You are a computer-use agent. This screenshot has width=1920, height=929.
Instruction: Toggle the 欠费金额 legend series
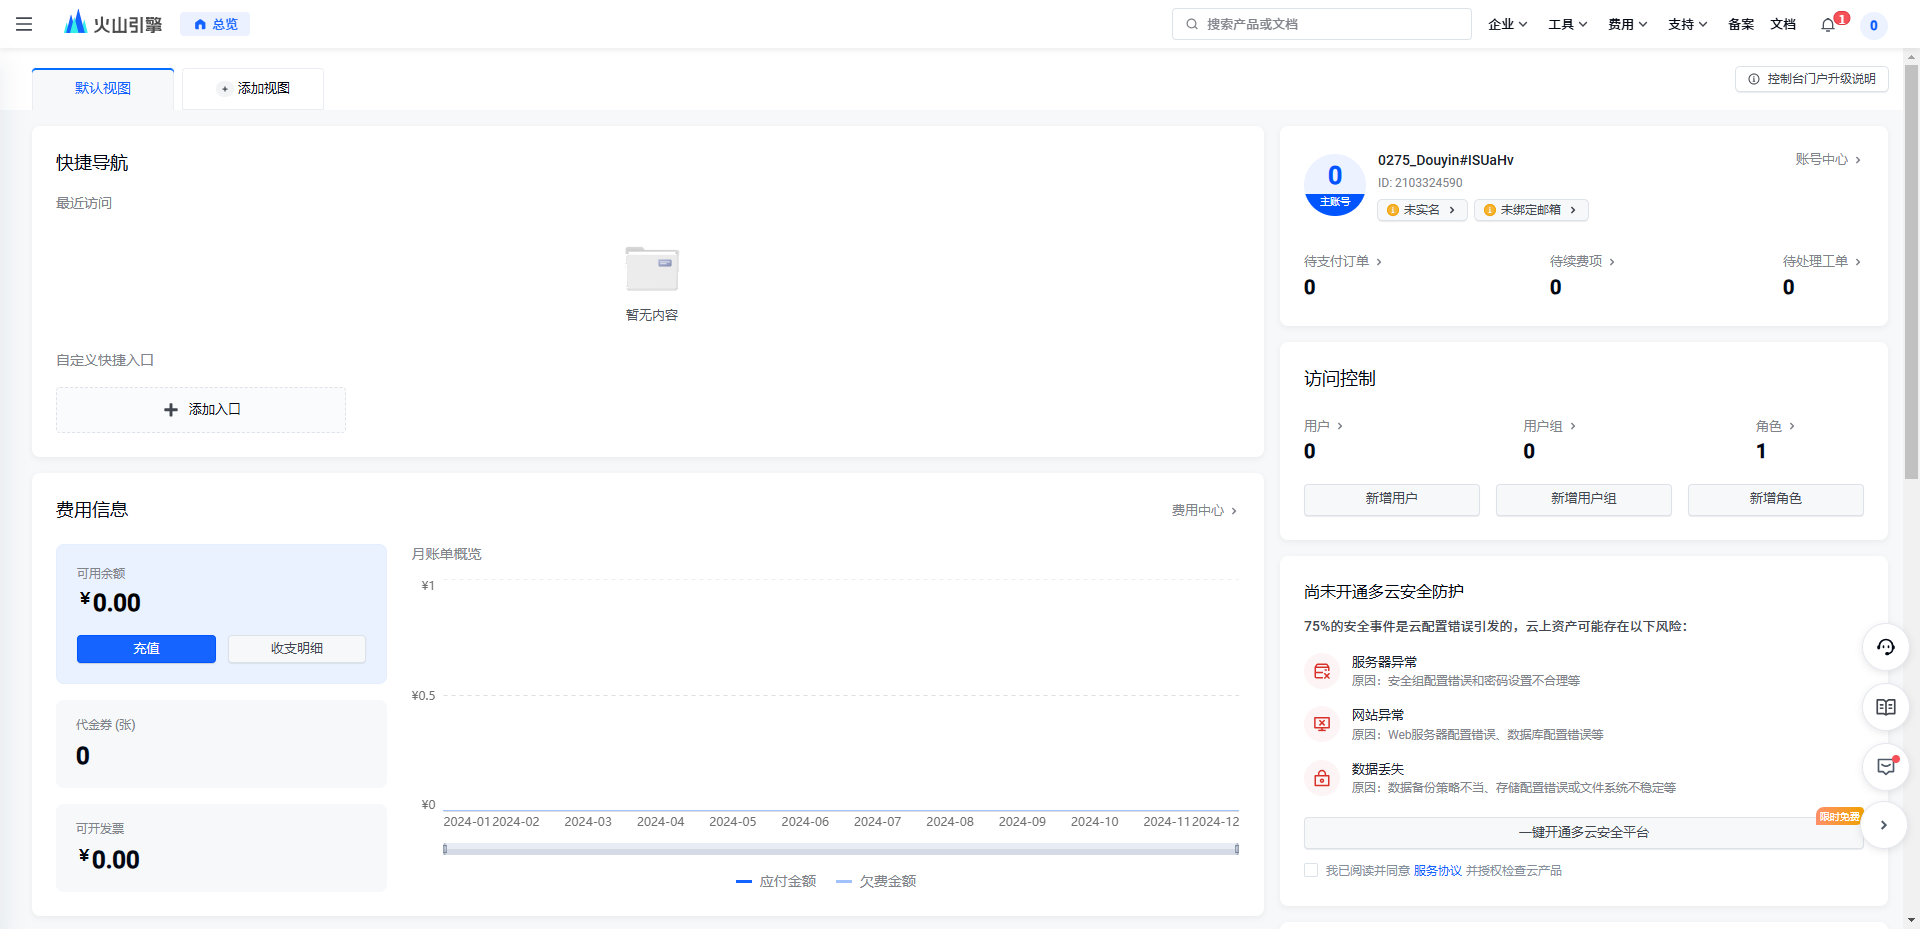coord(876,881)
